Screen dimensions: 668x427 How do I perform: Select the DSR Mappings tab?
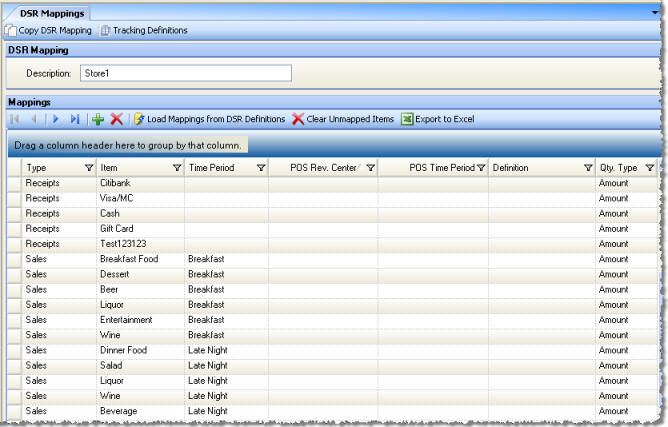click(46, 12)
